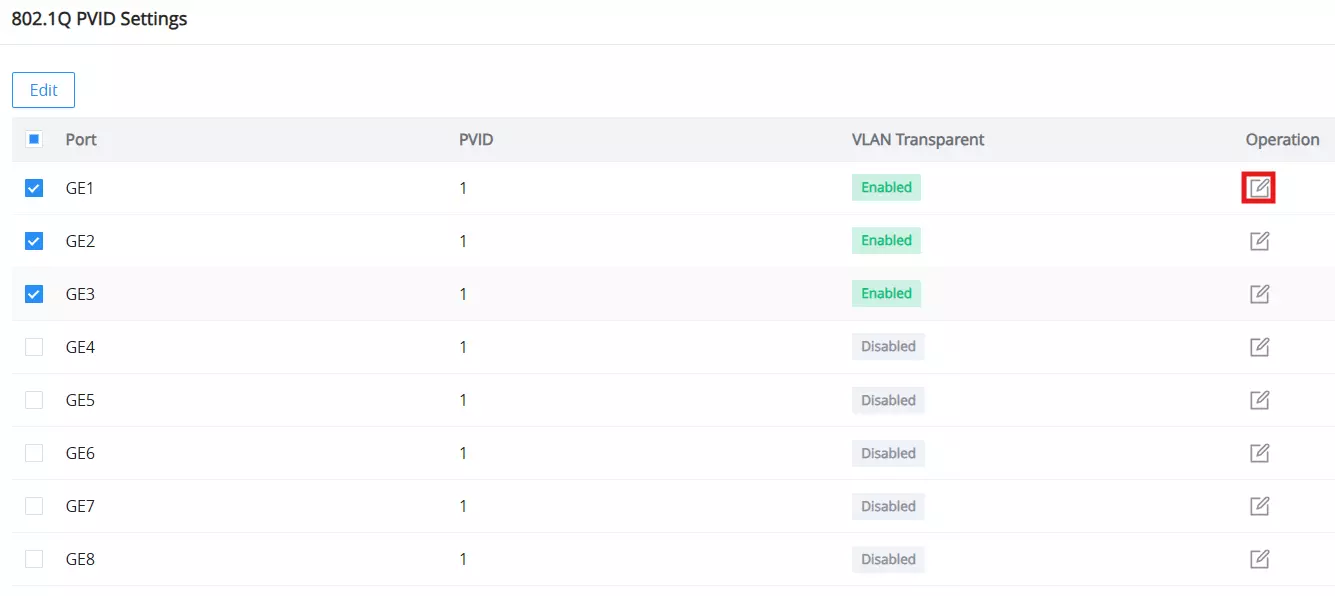Check the box for port GE4
Viewport: 1335px width, 596px height.
click(x=34, y=347)
